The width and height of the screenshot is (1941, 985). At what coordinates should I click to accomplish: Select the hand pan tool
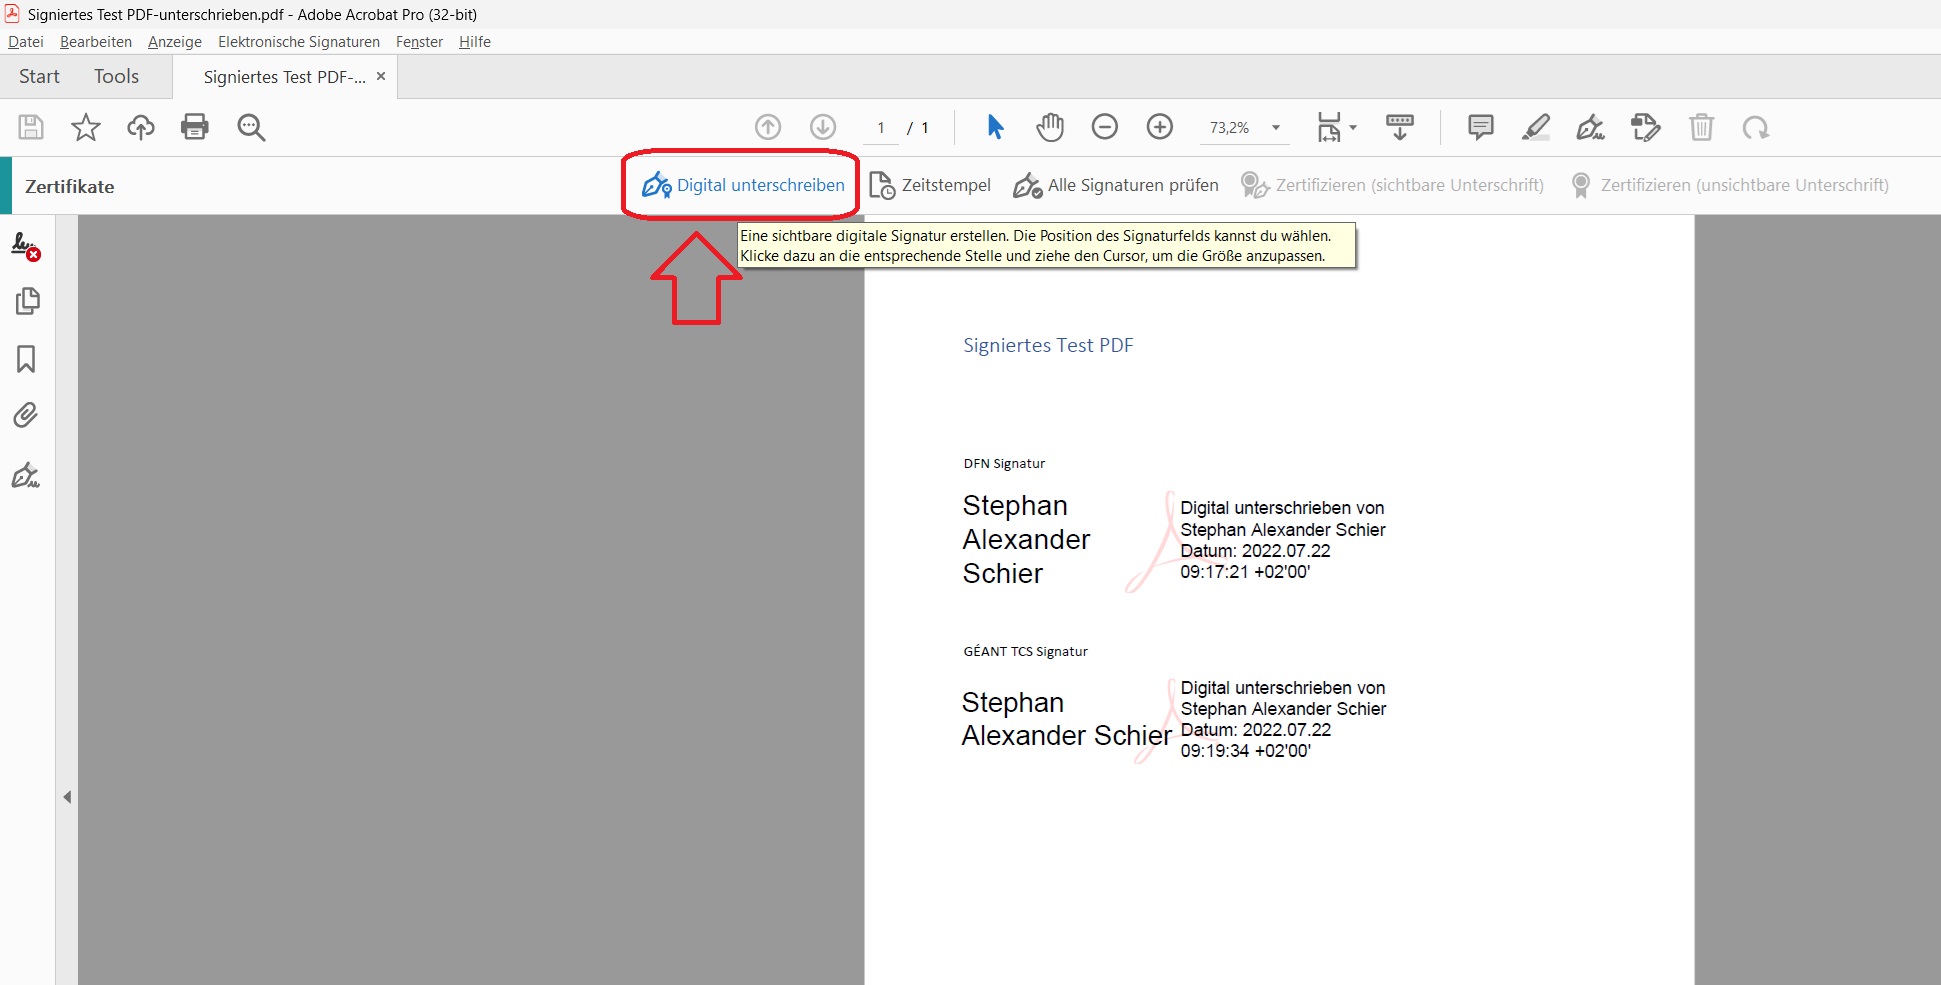pos(1050,127)
